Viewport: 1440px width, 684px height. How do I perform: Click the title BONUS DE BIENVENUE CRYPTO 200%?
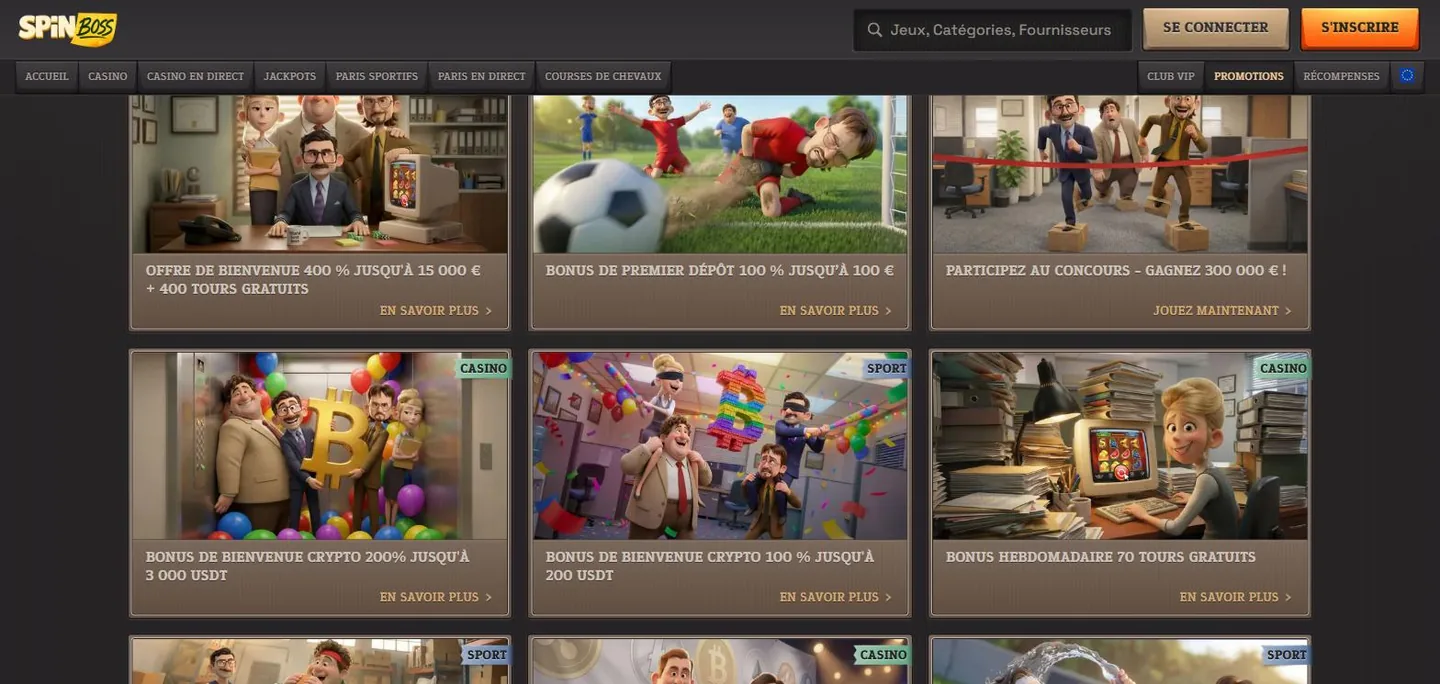point(307,566)
